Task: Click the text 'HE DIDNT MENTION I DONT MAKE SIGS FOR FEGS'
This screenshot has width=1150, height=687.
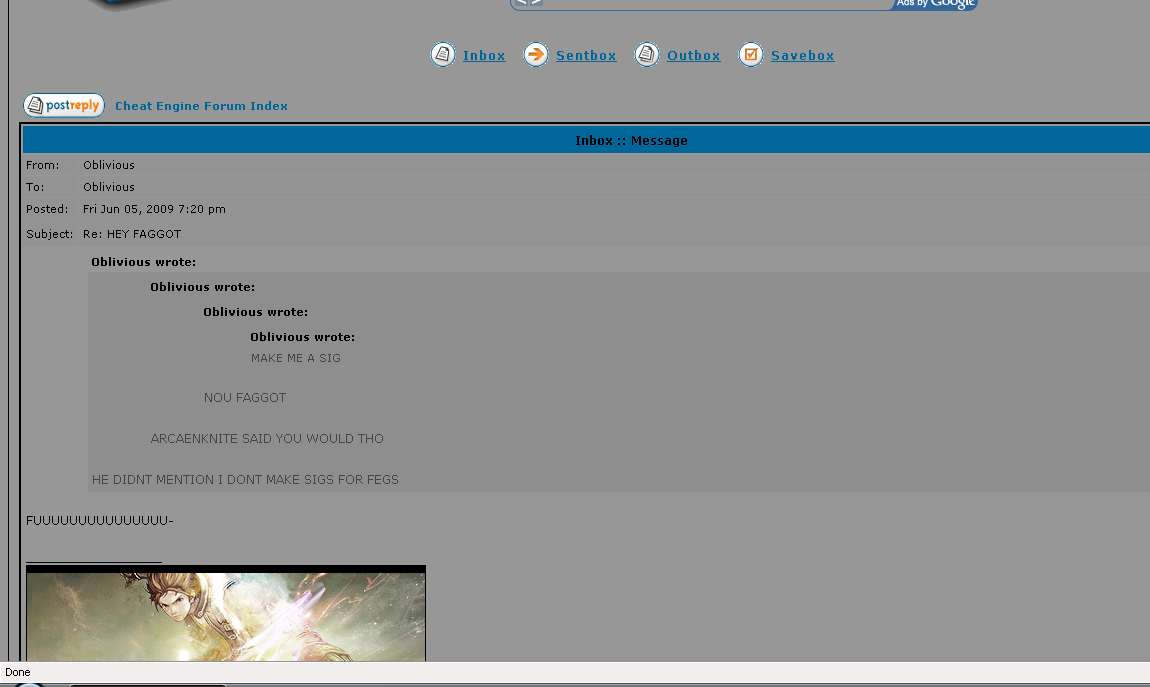Action: click(x=245, y=480)
